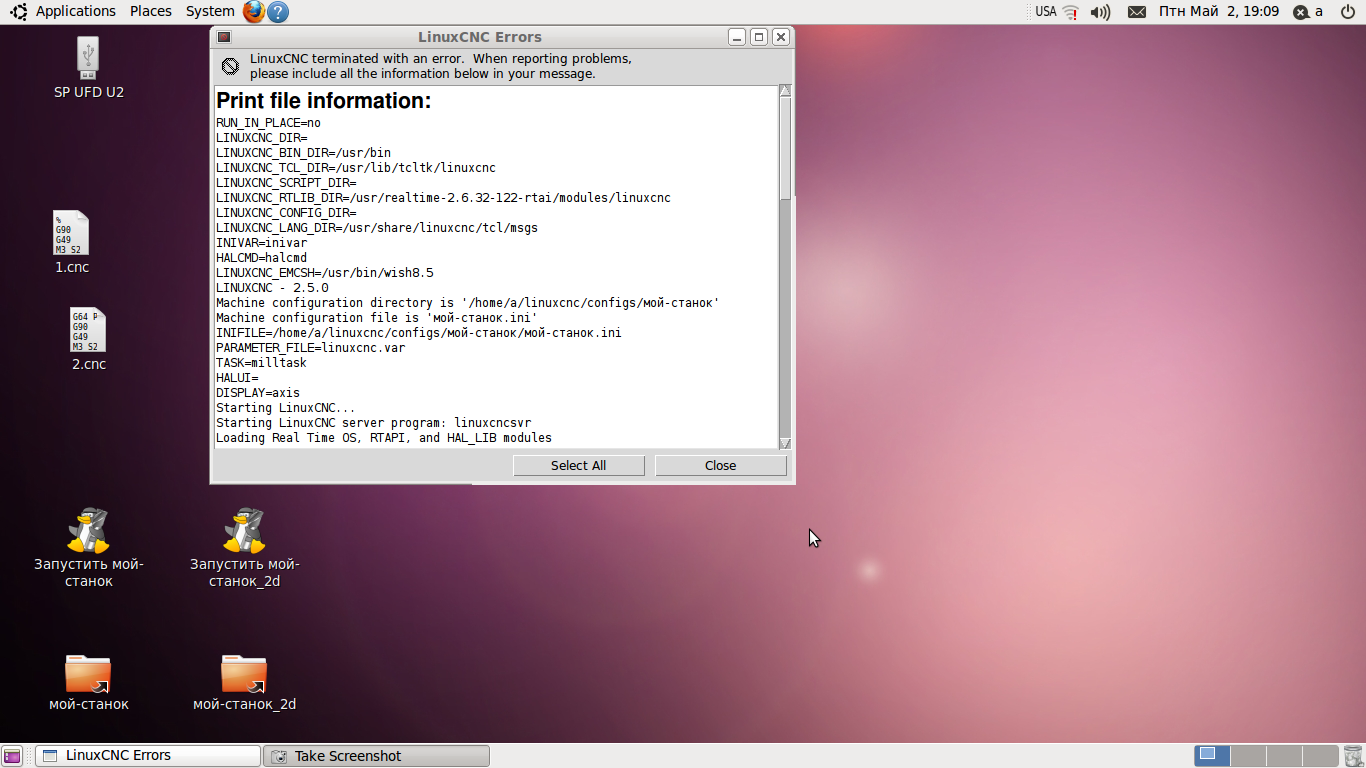Click the line "TASK=milltask"

click(261, 363)
